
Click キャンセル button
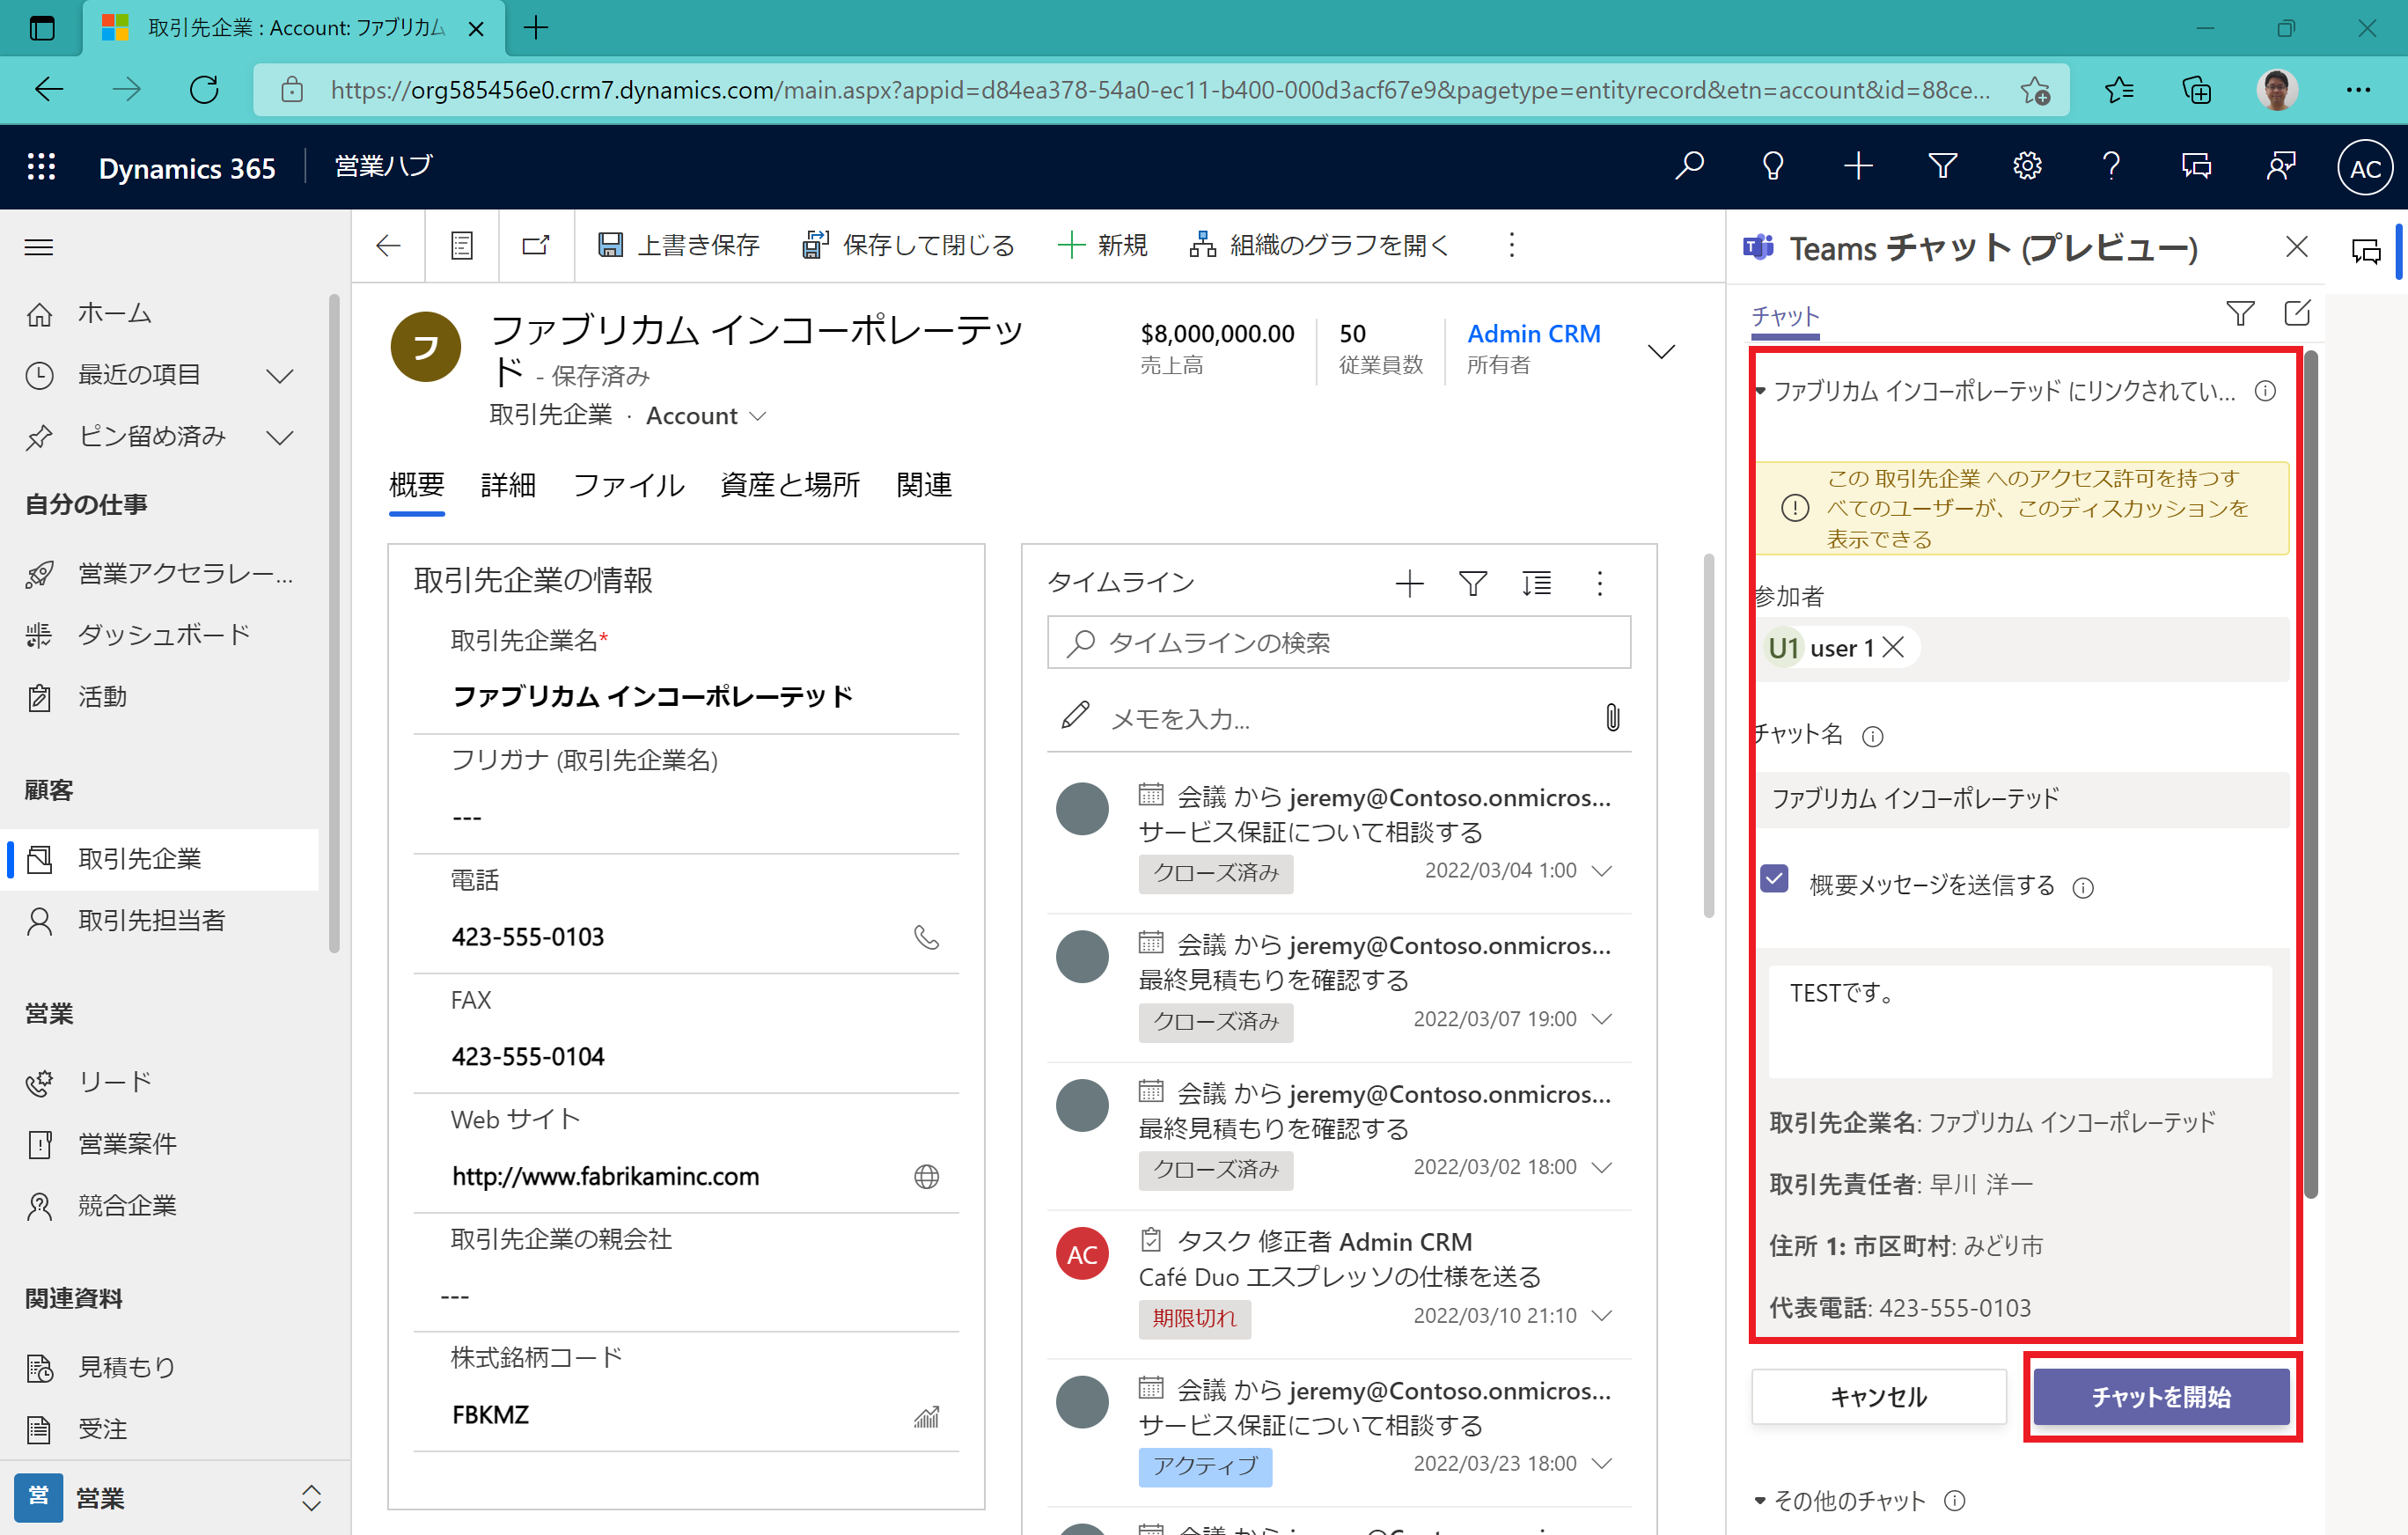coord(1878,1396)
